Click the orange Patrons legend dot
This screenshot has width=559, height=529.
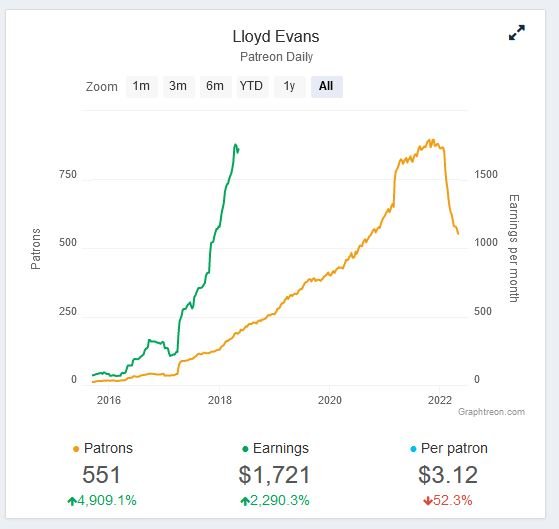click(x=76, y=449)
